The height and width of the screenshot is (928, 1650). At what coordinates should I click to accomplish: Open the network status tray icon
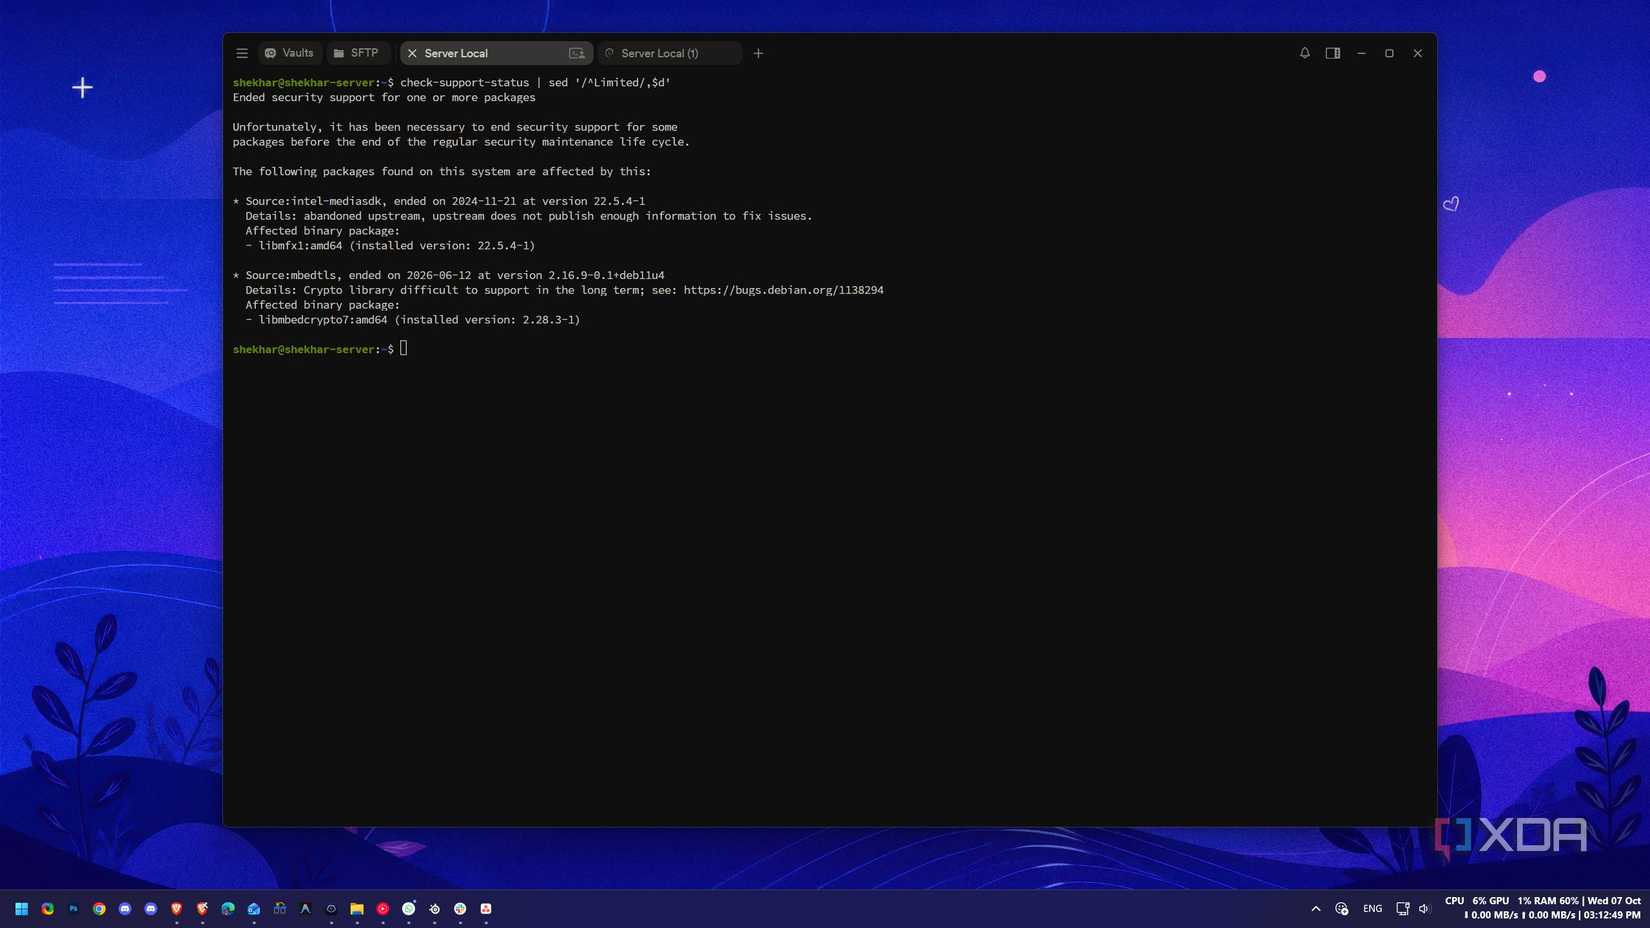[1403, 909]
